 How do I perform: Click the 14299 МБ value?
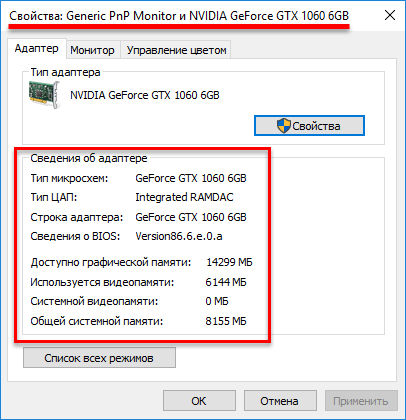point(229,262)
